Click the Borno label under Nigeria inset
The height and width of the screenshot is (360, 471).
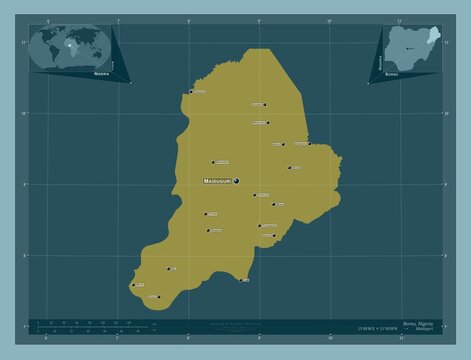[391, 74]
